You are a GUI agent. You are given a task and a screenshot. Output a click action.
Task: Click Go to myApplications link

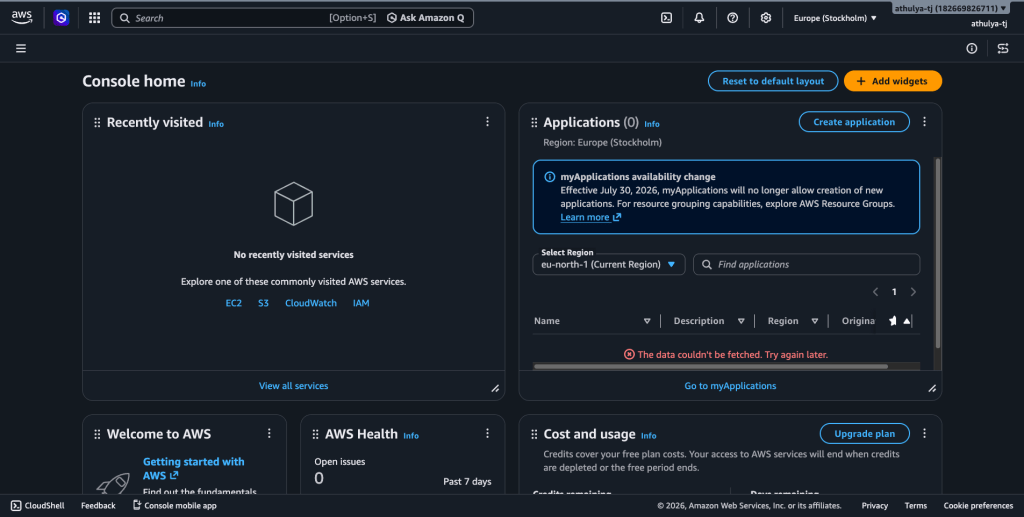[730, 386]
